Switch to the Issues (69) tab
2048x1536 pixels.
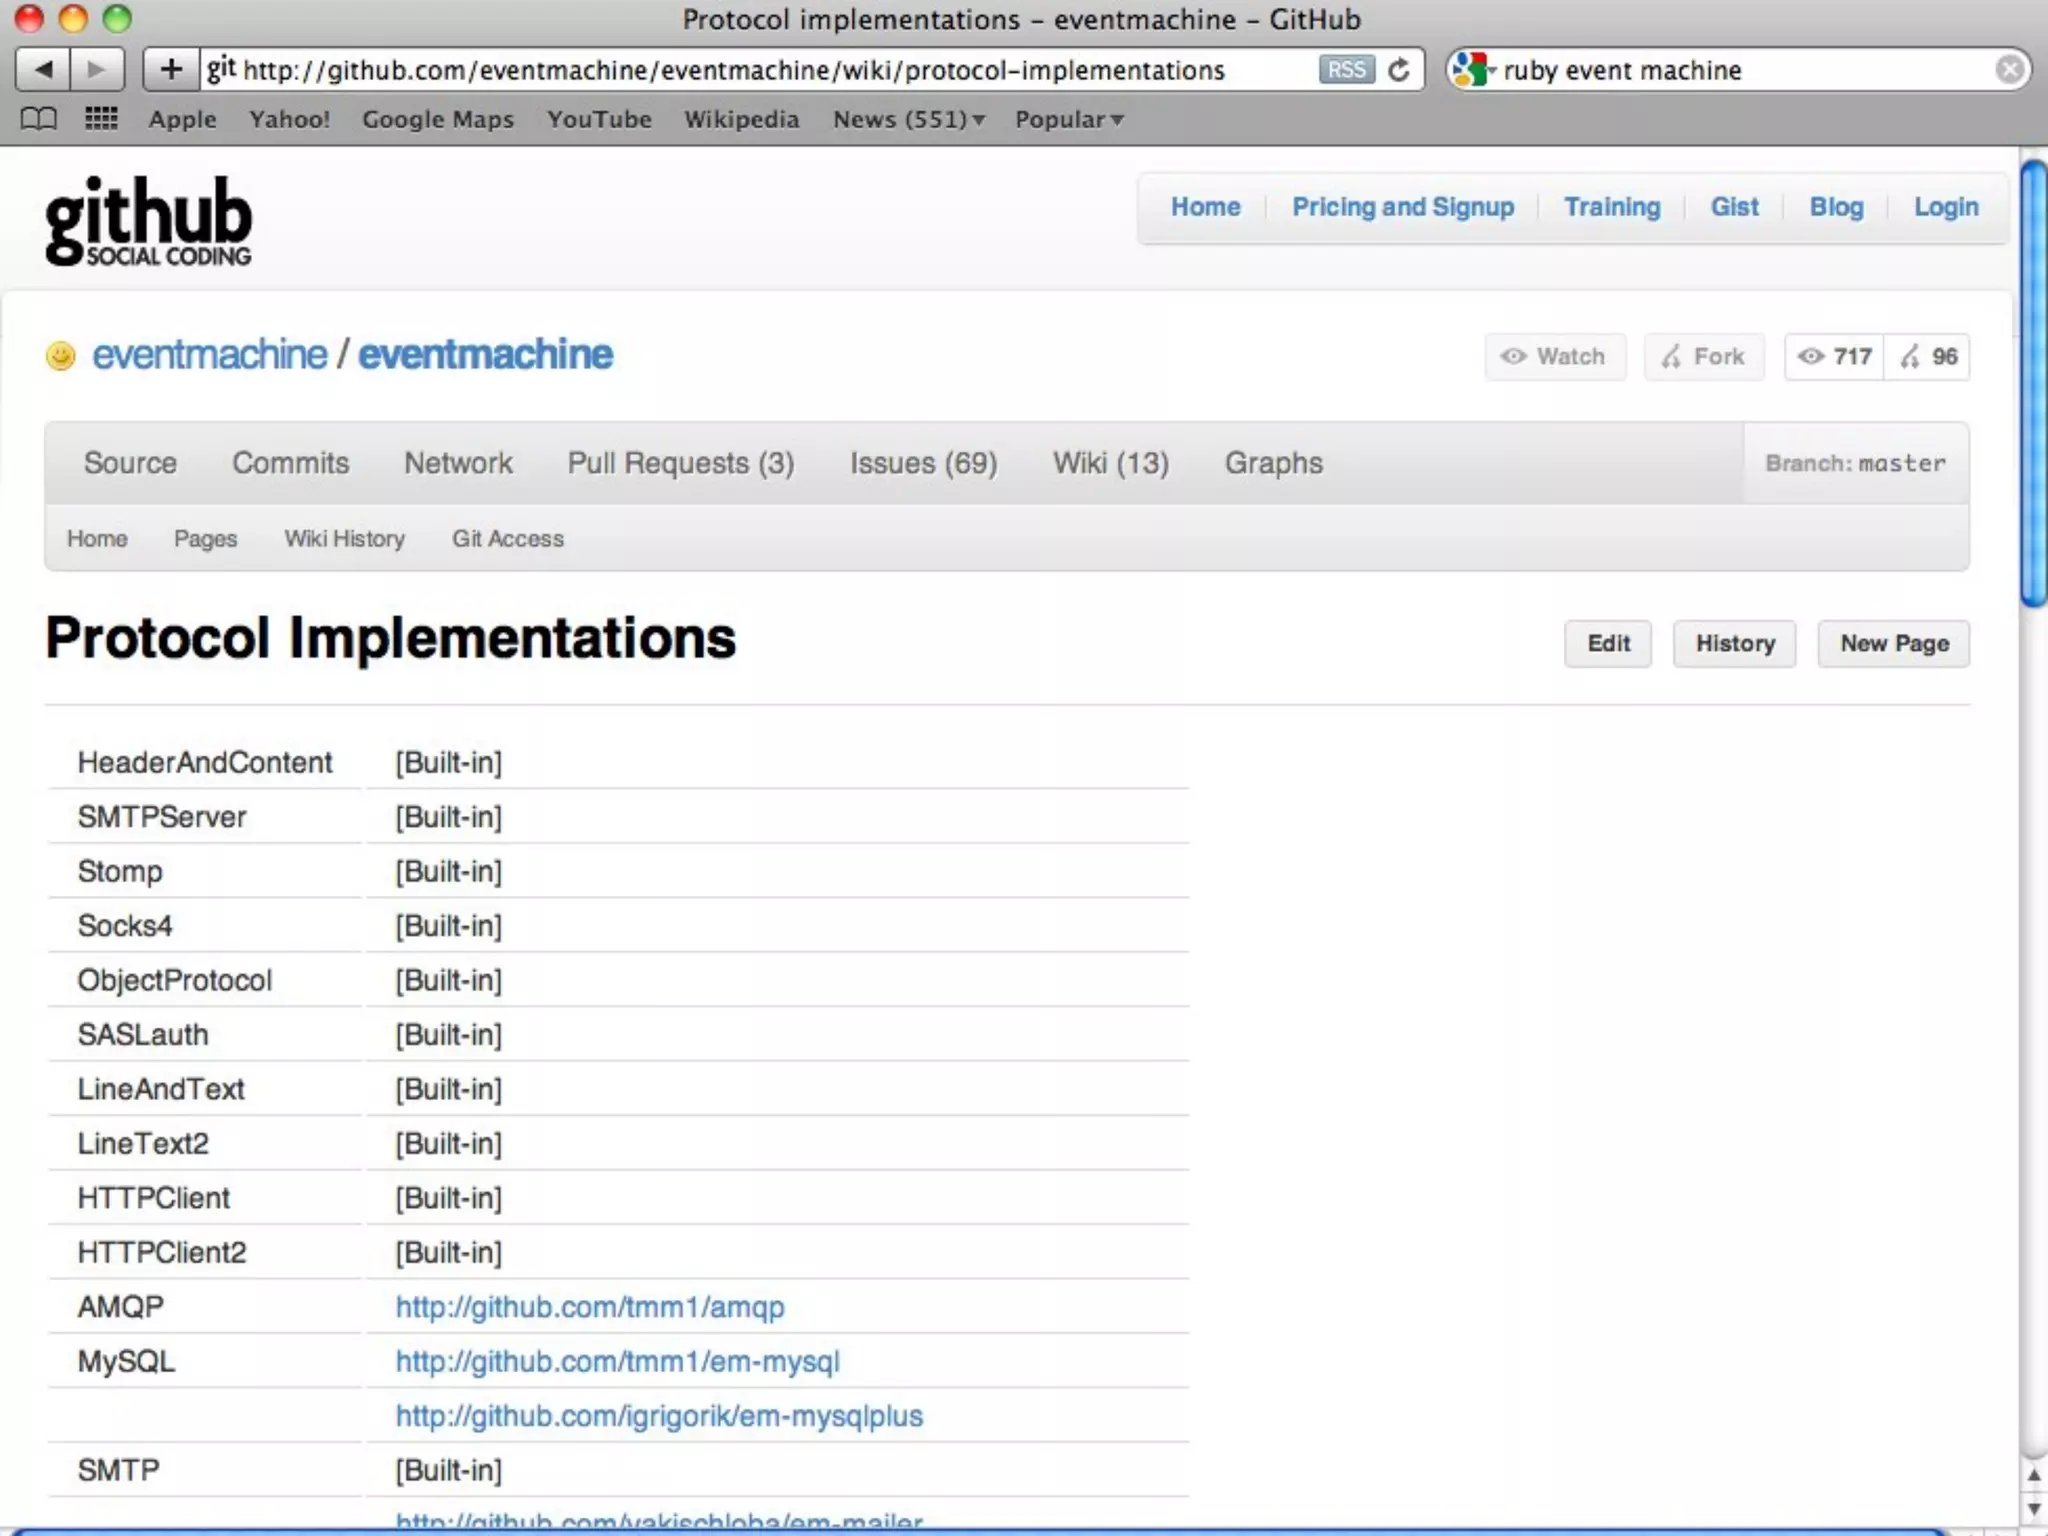pos(923,463)
